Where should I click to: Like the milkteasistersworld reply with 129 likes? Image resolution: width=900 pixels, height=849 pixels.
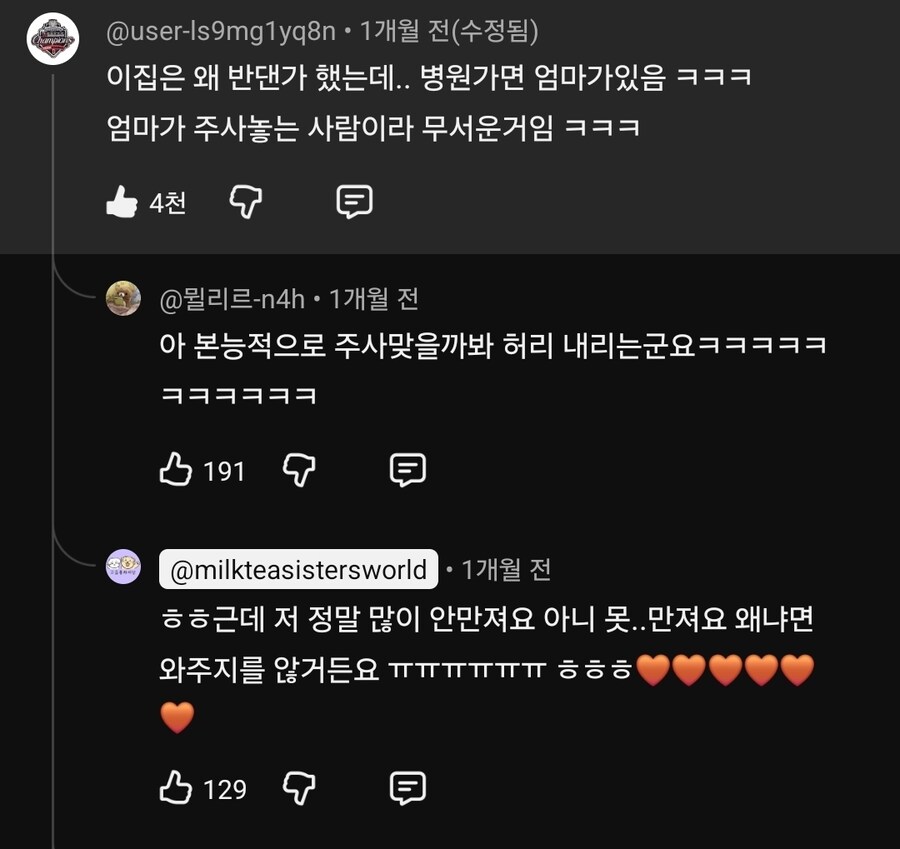coord(176,788)
